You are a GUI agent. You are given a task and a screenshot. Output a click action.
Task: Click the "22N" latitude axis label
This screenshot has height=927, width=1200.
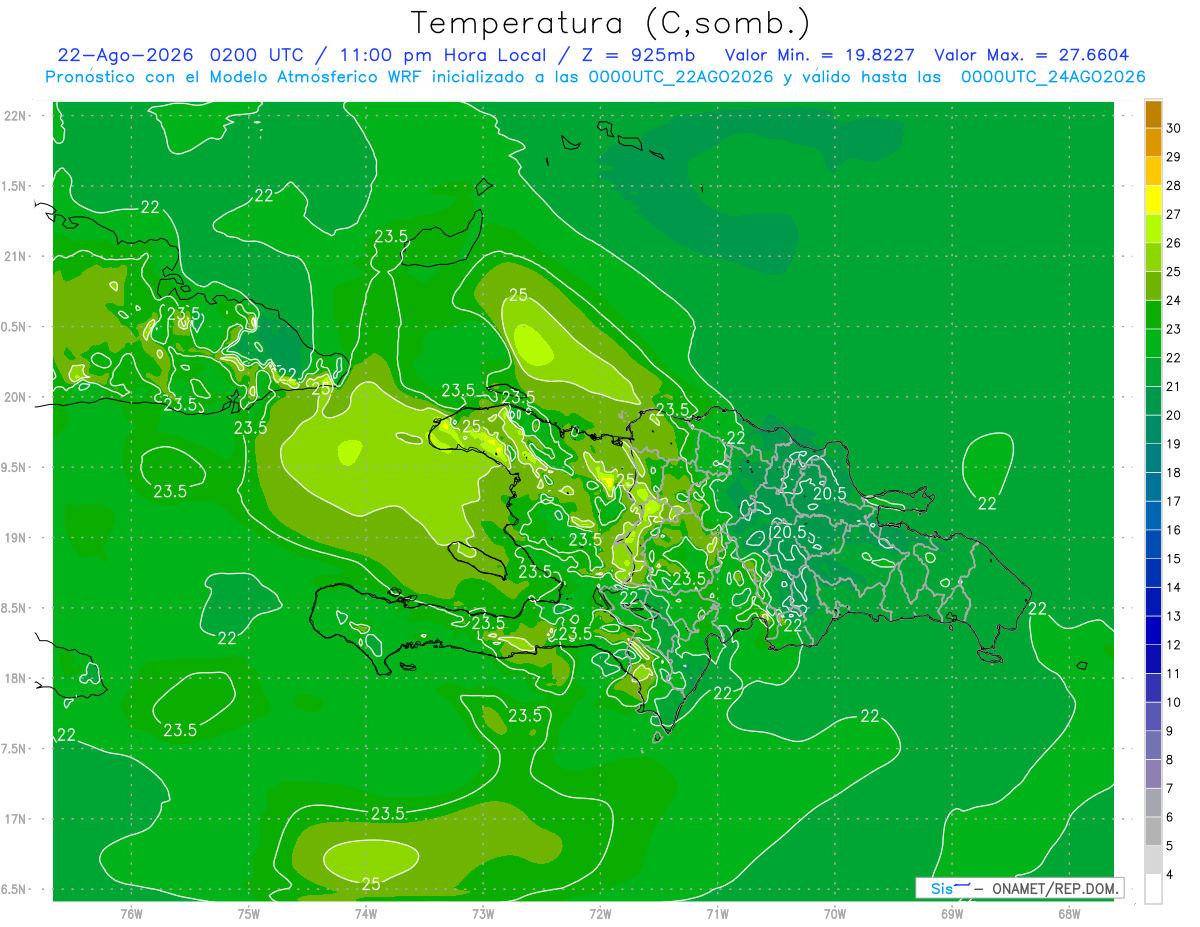(x=15, y=116)
